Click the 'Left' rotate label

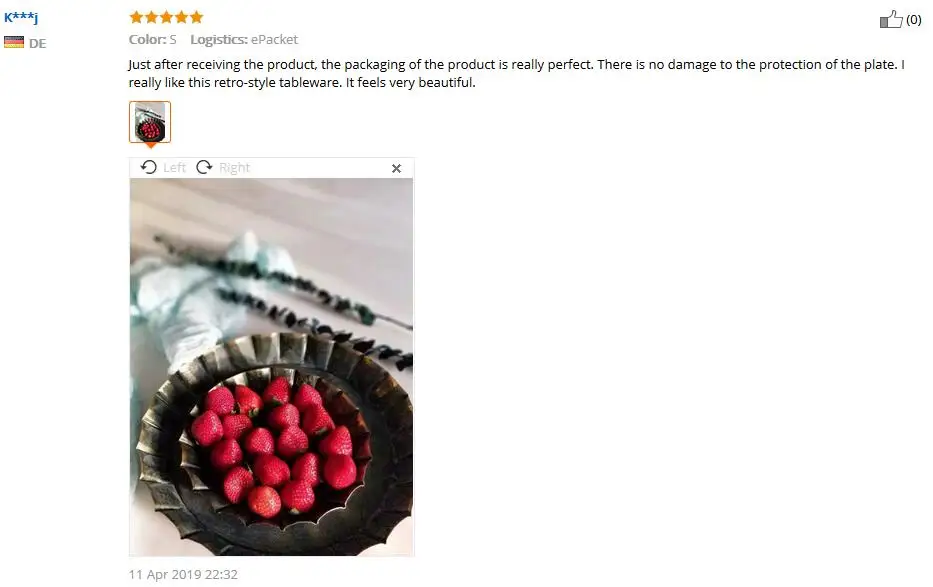(174, 168)
